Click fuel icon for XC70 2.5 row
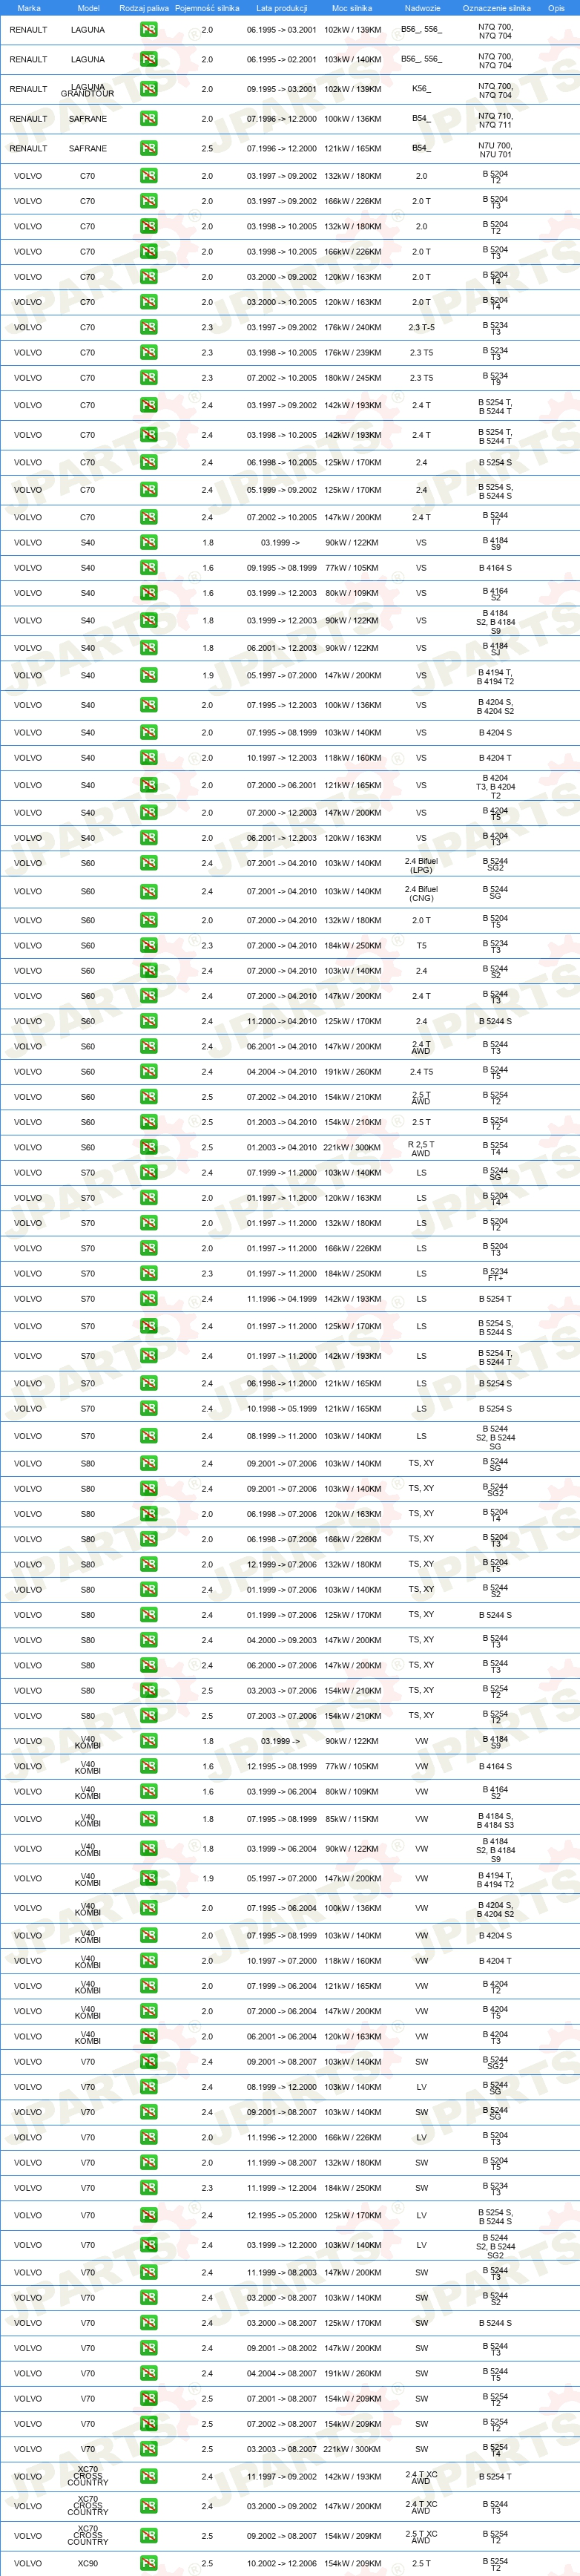Viewport: 580px width, 2576px height. coord(148,2536)
